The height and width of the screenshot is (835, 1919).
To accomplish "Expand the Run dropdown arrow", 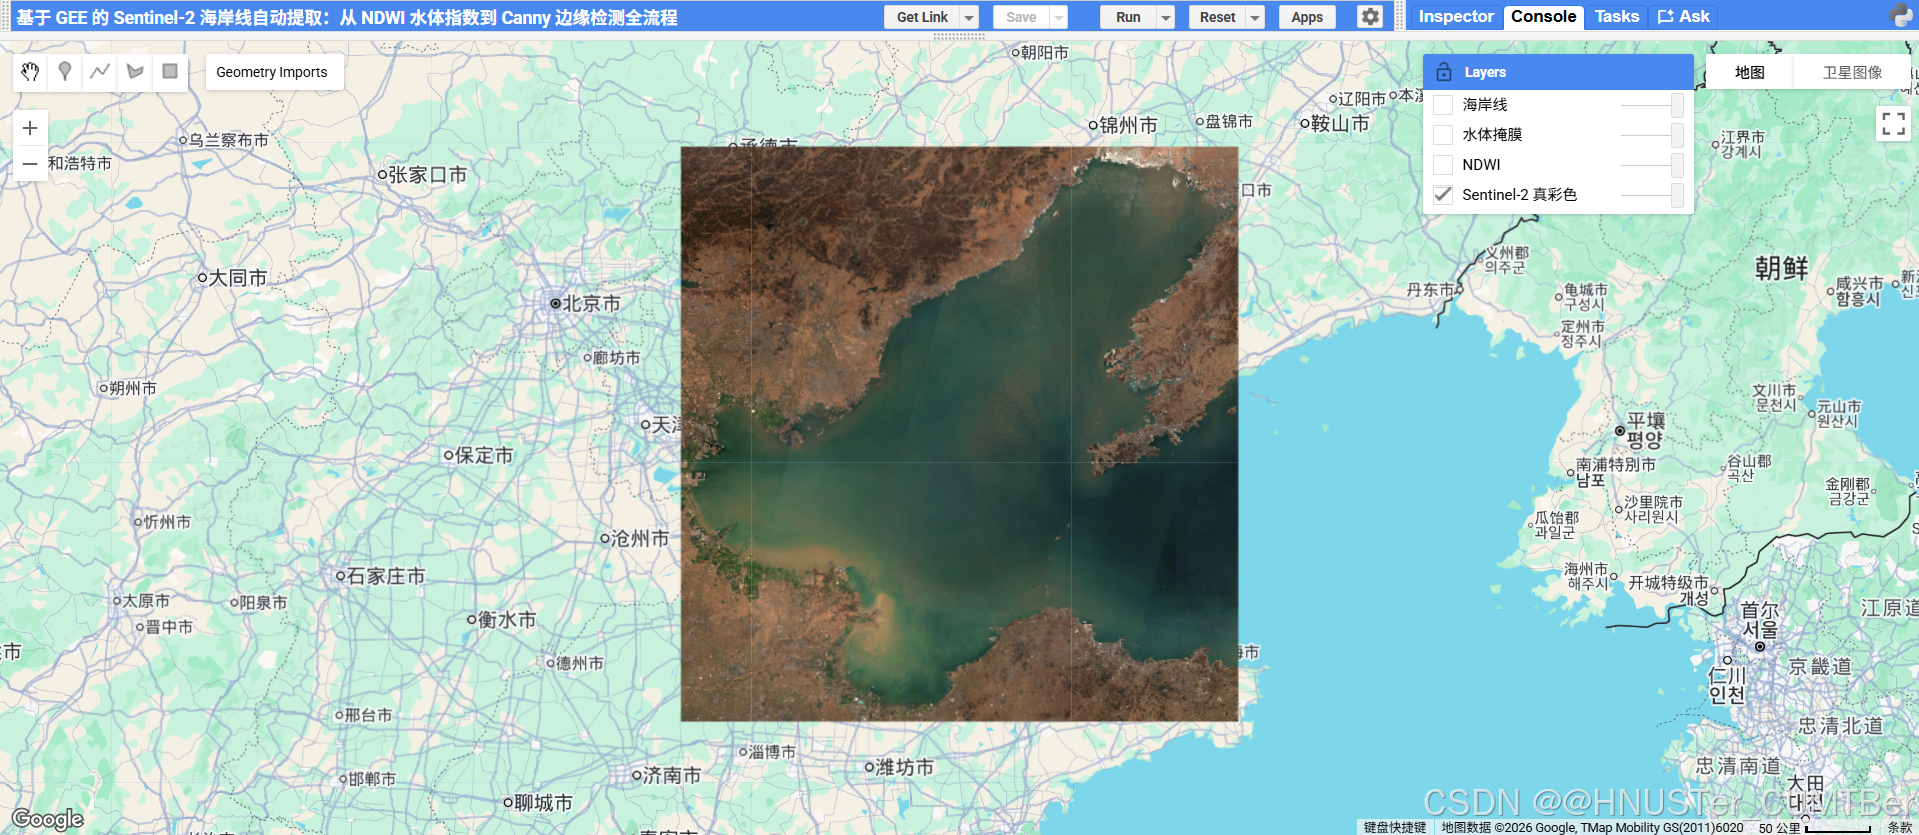I will [x=1165, y=17].
